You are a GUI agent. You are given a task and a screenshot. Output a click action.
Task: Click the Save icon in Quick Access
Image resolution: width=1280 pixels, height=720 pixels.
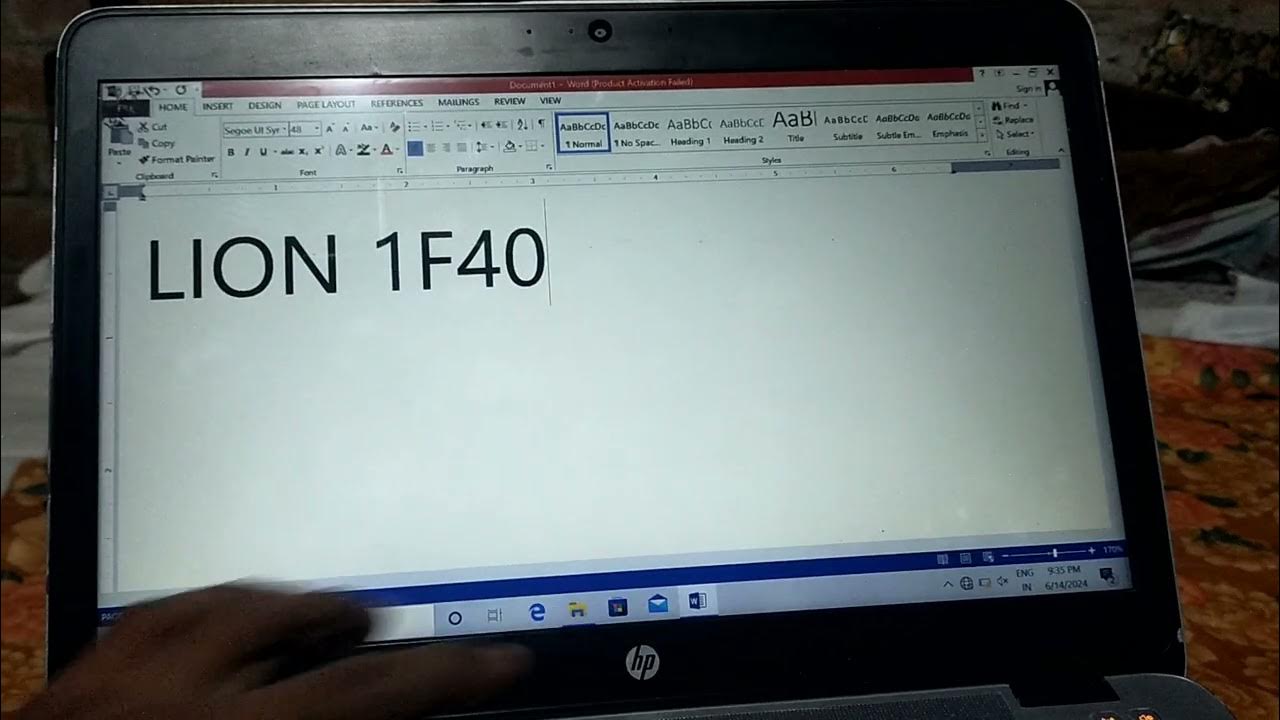(134, 90)
